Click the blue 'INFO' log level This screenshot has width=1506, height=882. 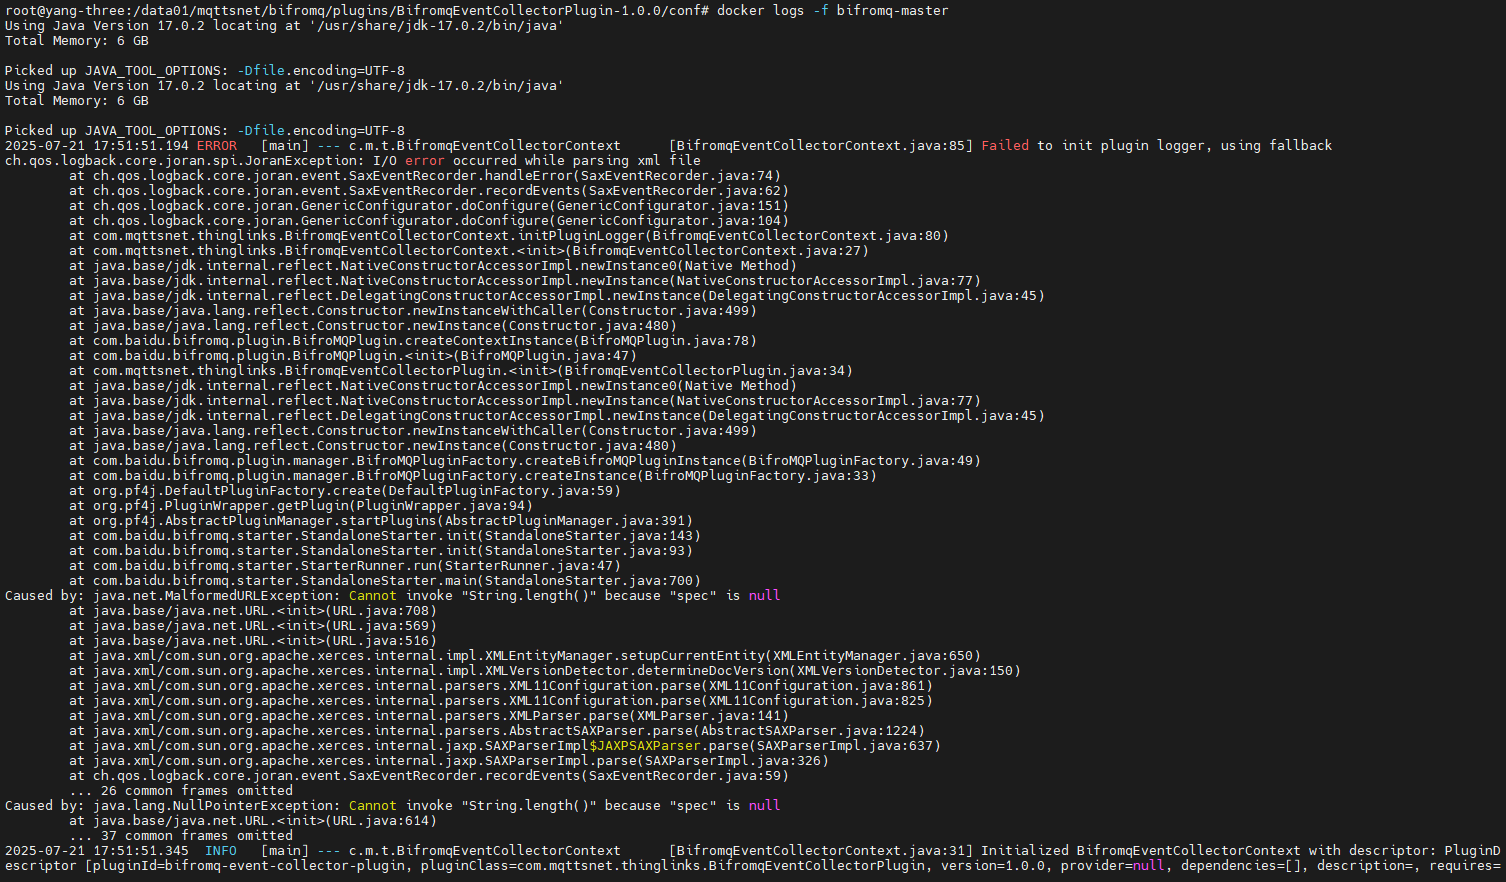click(x=221, y=851)
